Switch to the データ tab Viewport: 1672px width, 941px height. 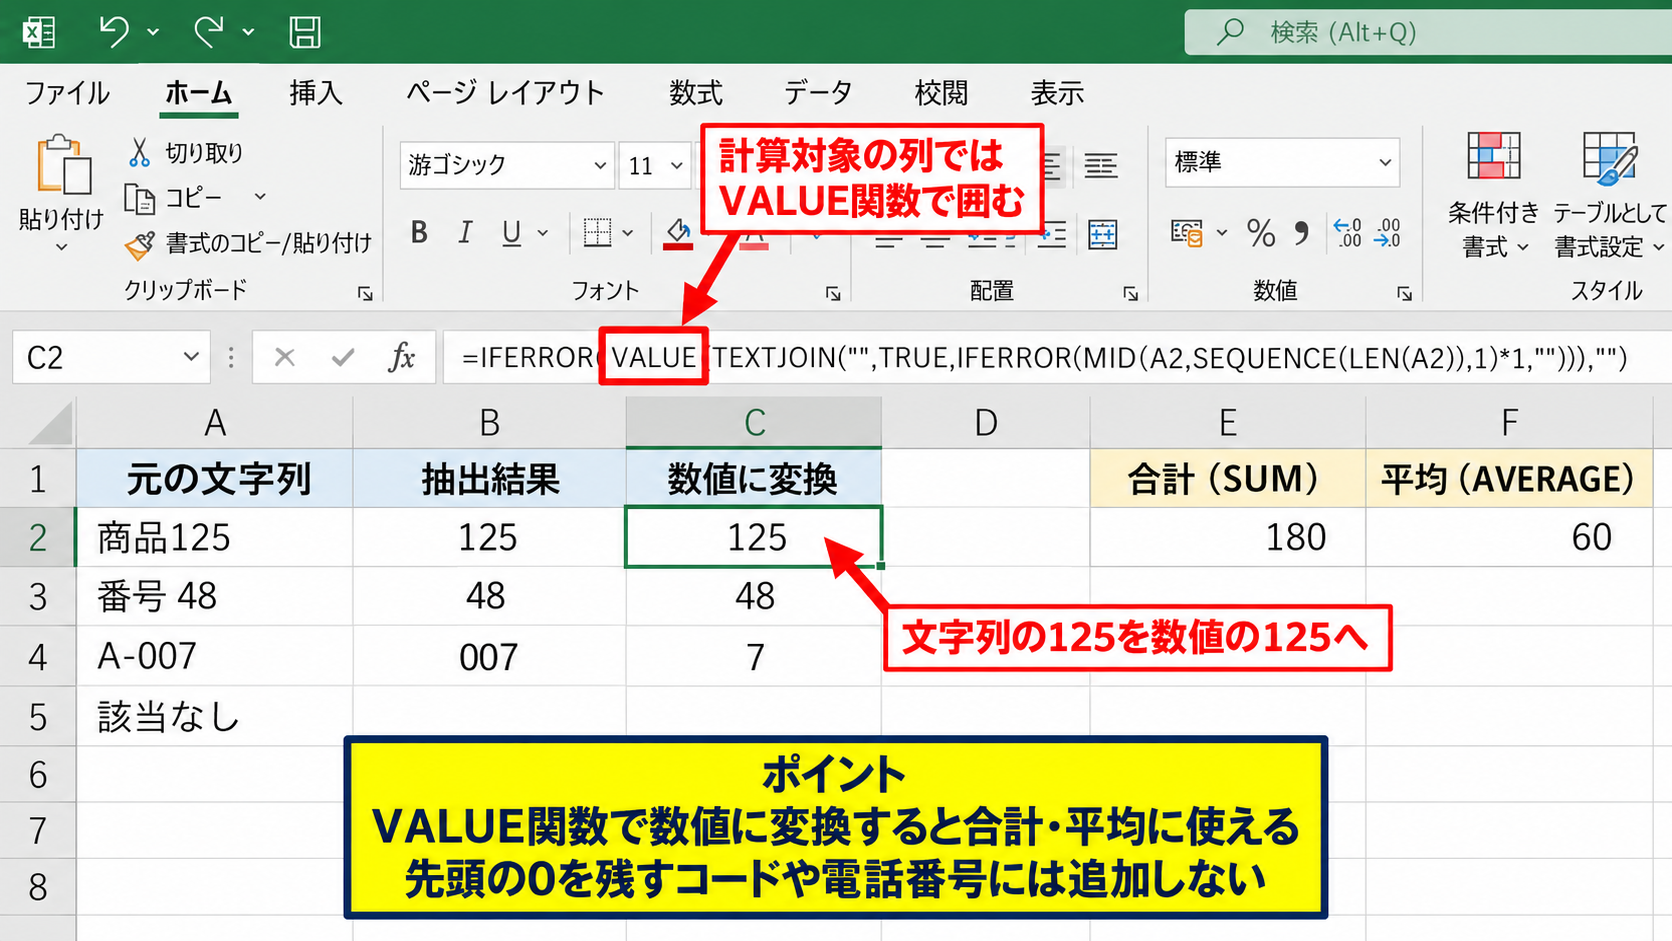[x=818, y=93]
